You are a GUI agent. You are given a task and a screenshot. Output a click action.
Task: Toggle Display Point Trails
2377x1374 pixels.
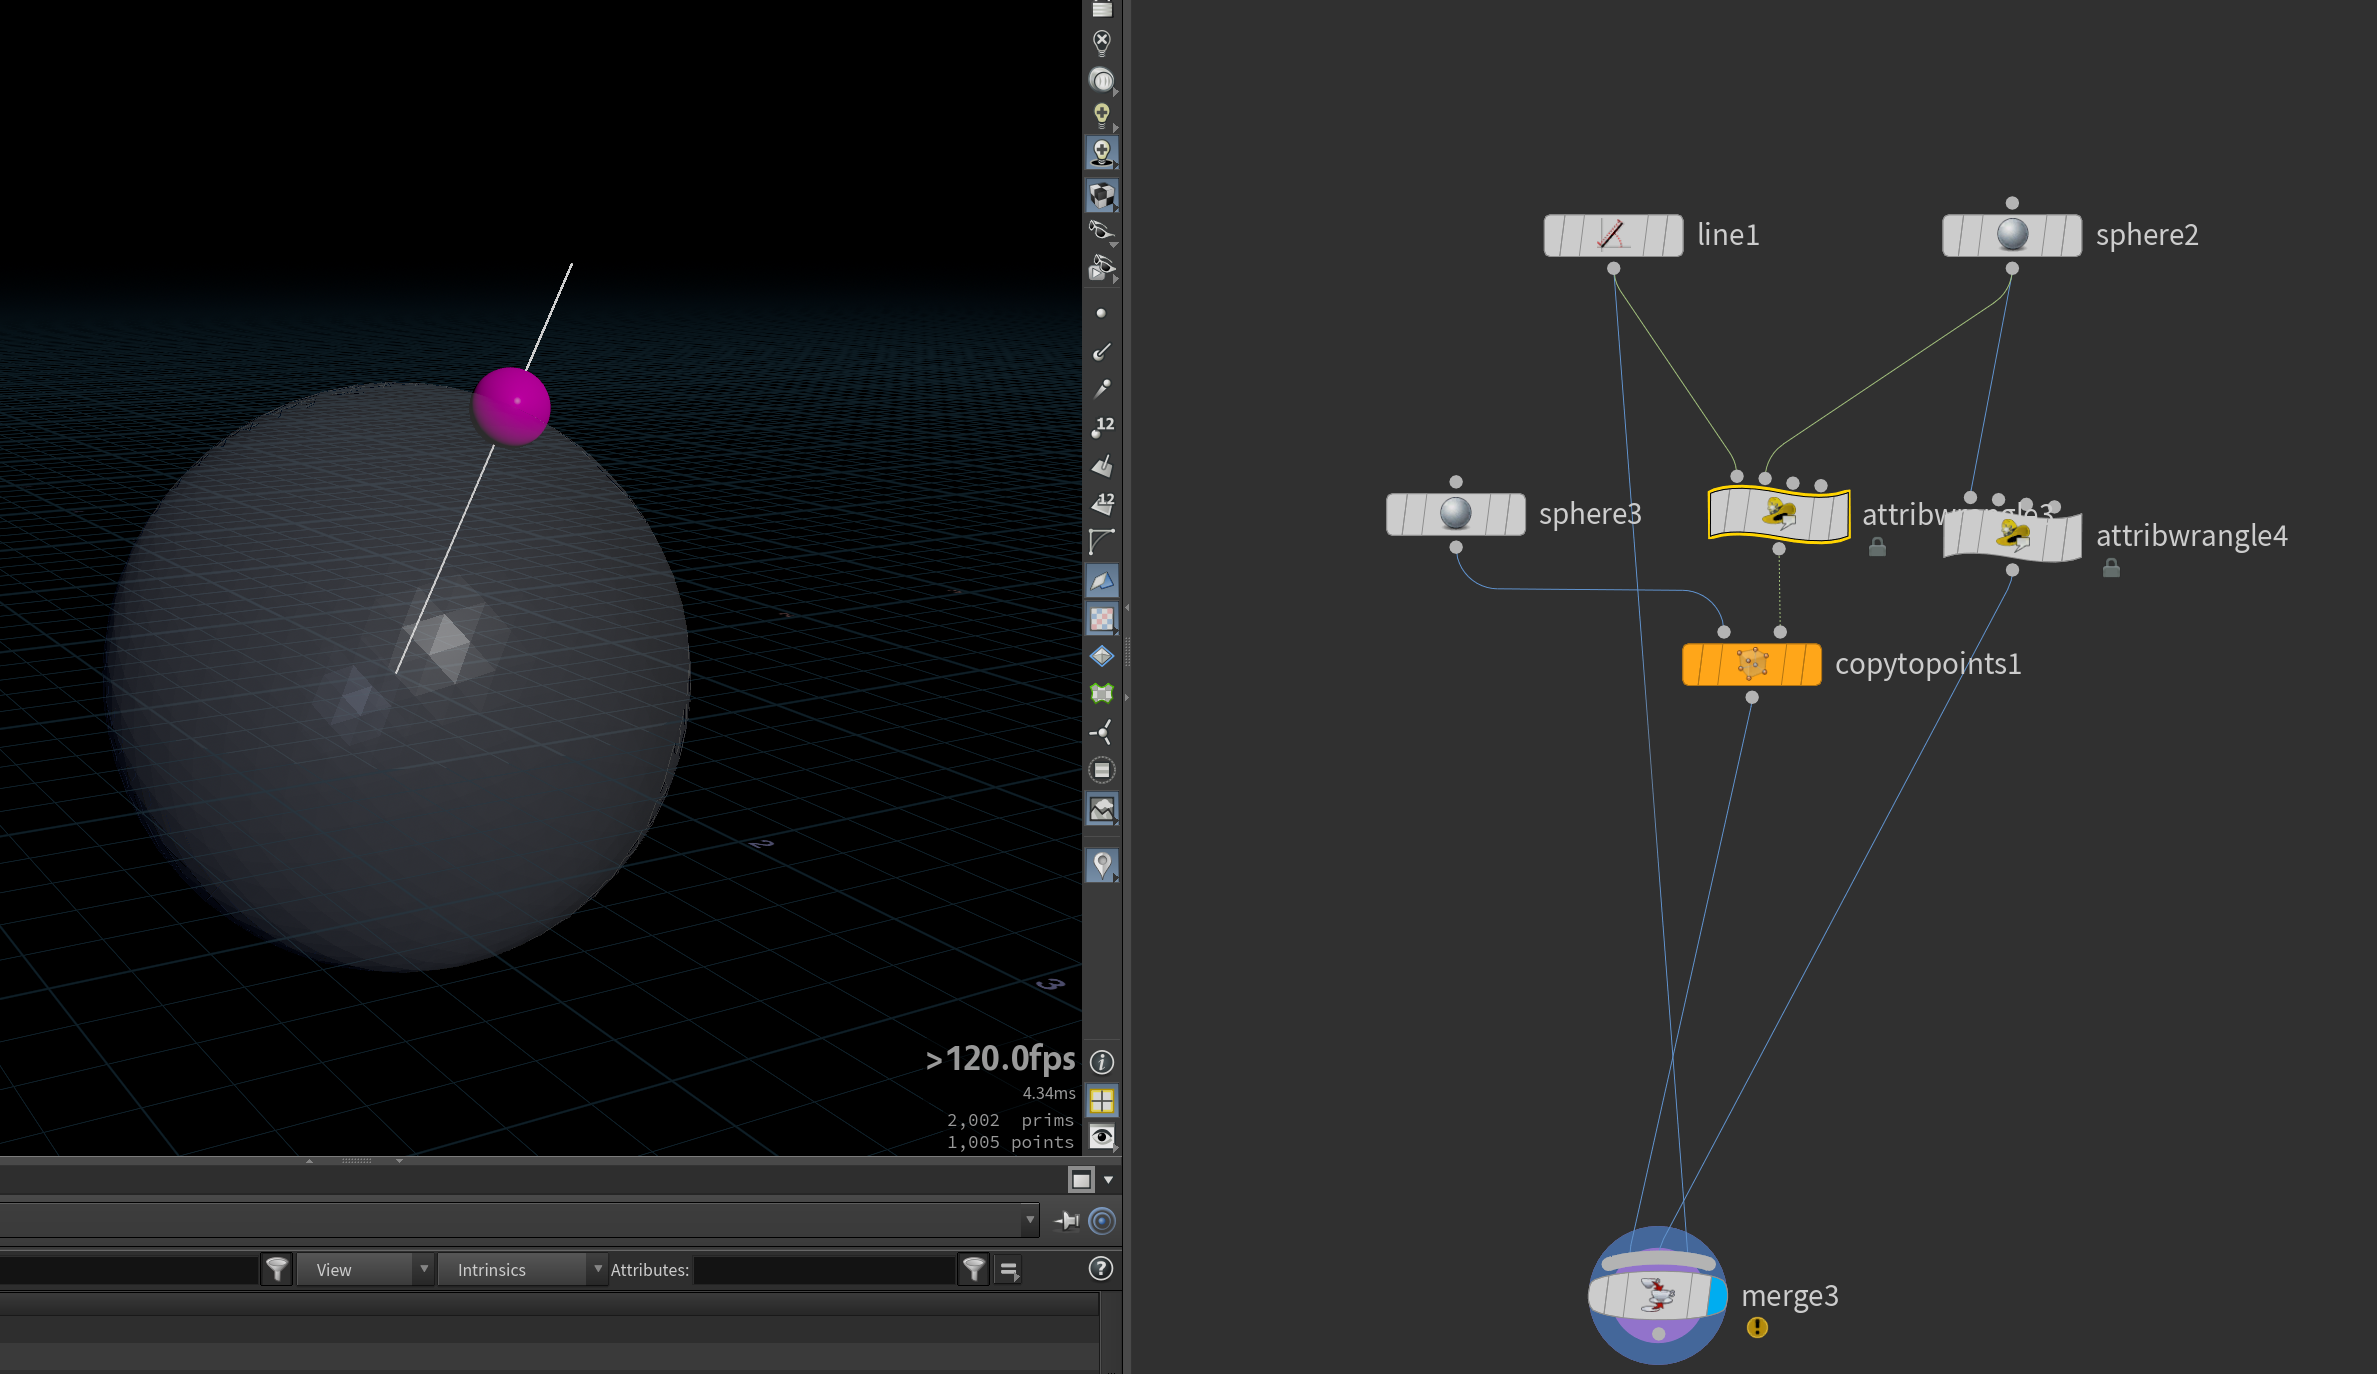point(1101,388)
